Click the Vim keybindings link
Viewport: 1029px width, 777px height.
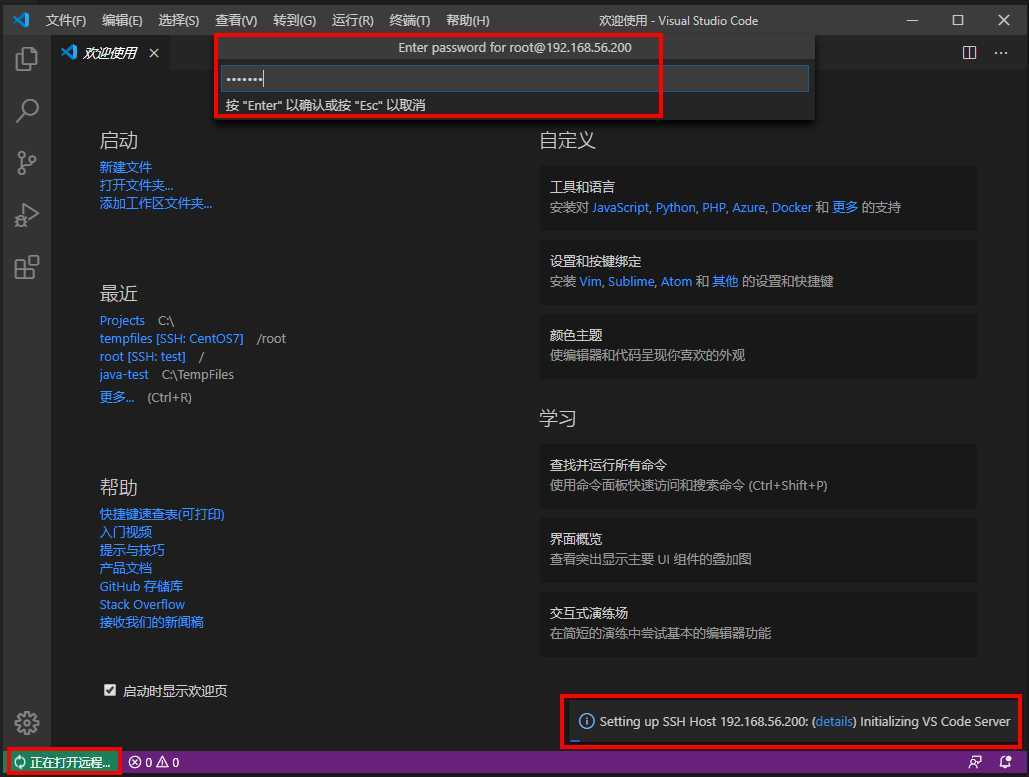coord(590,282)
